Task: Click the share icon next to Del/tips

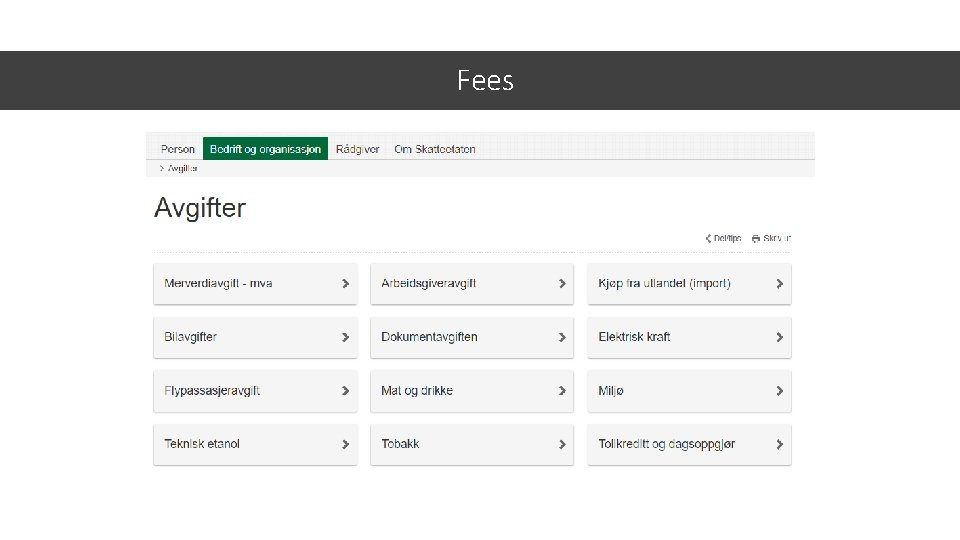Action: pos(708,239)
